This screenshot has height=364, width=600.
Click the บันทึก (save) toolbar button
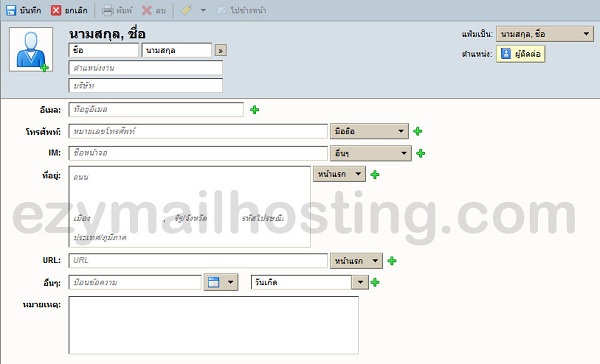tap(23, 10)
